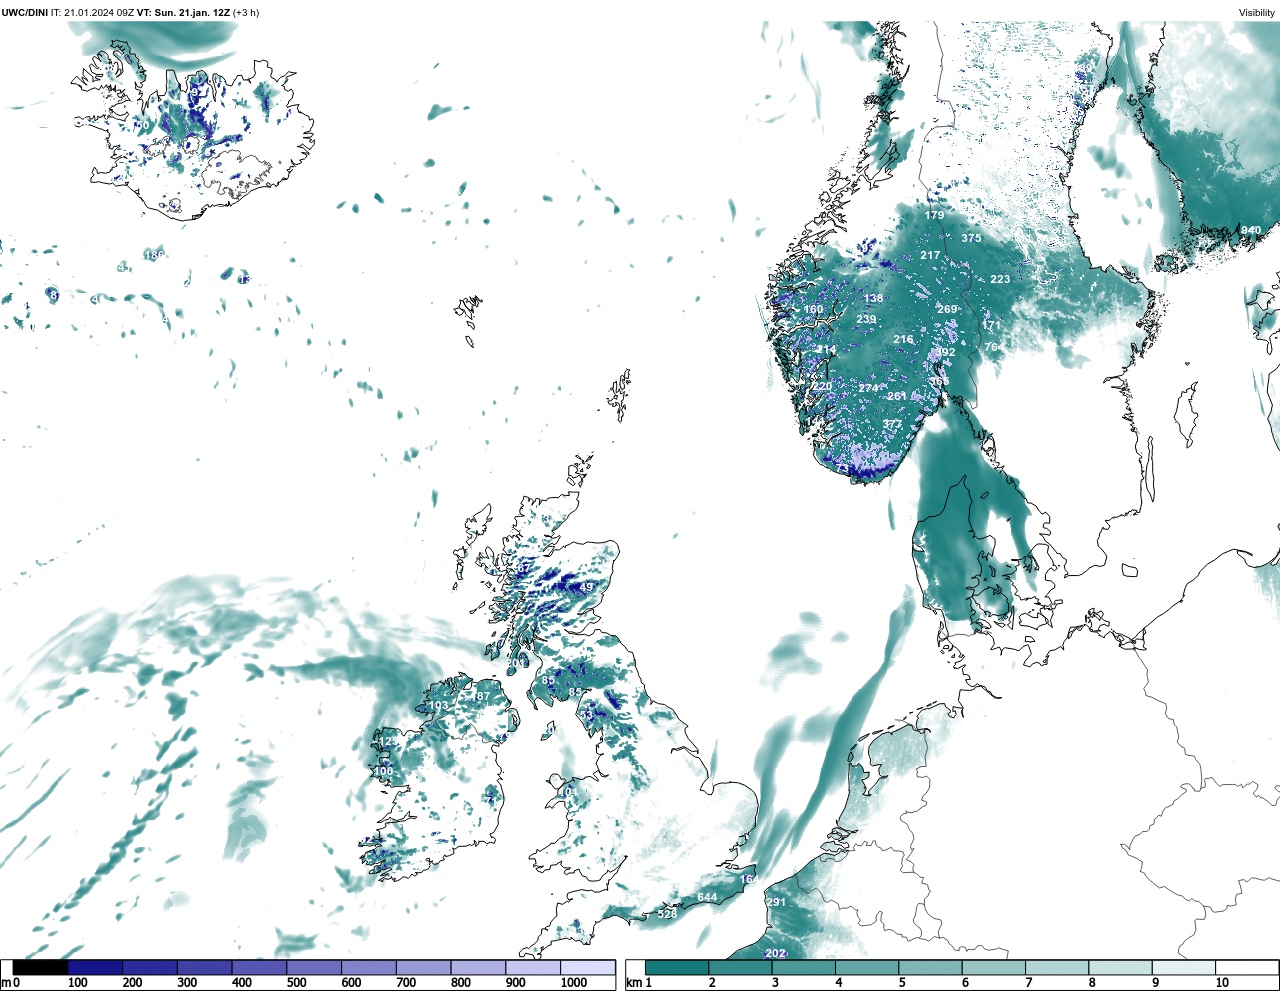This screenshot has height=991, width=1280.
Task: Click the 5–6 km legend color swatch
Action: click(x=930, y=968)
